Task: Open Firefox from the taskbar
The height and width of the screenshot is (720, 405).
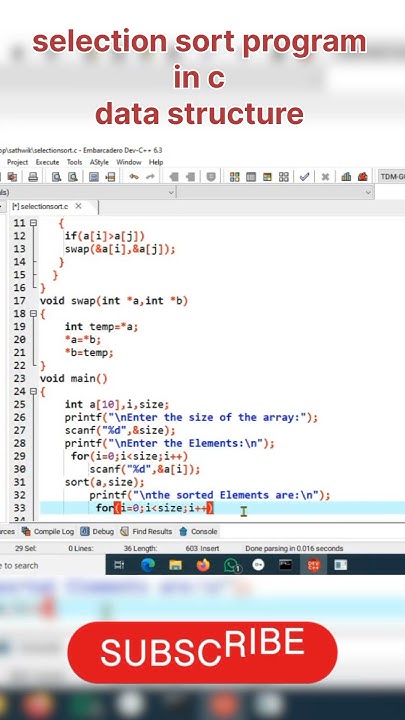Action: (x=203, y=565)
